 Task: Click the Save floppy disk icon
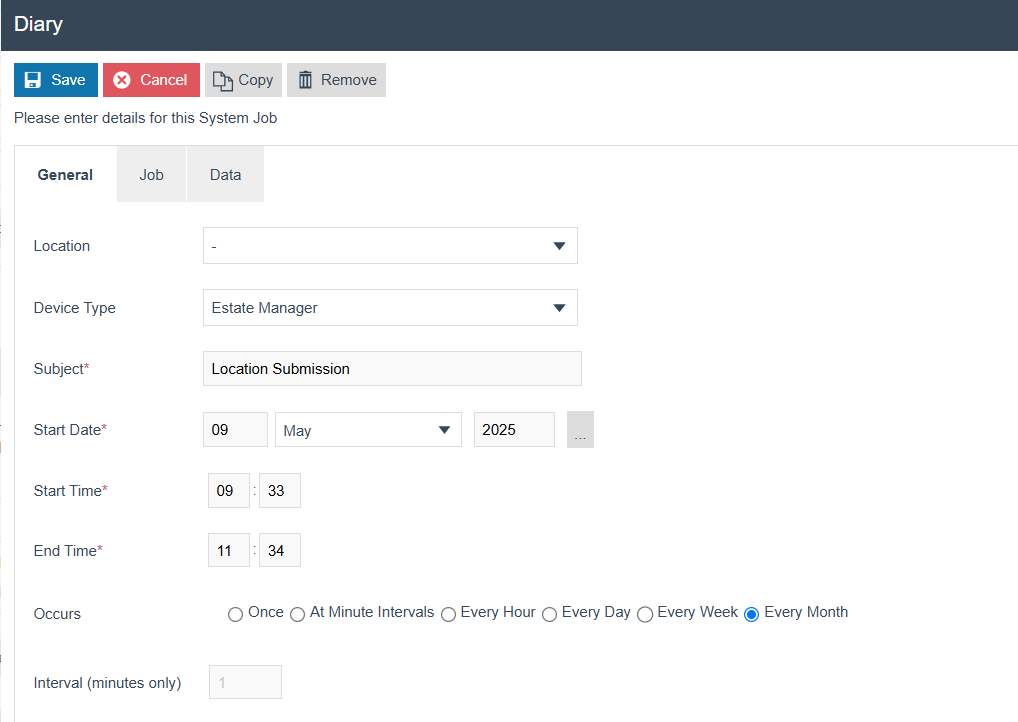(33, 80)
